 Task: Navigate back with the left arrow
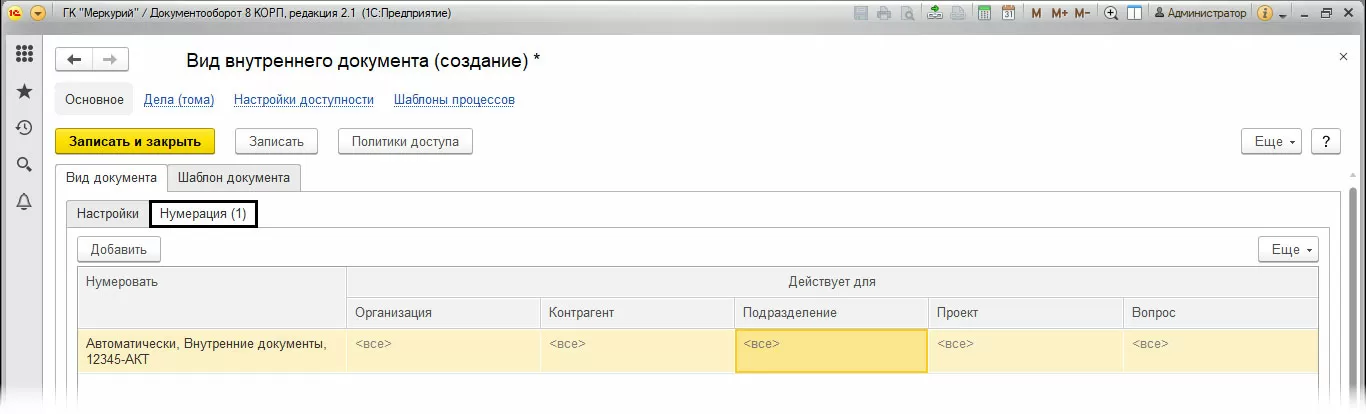(x=74, y=59)
